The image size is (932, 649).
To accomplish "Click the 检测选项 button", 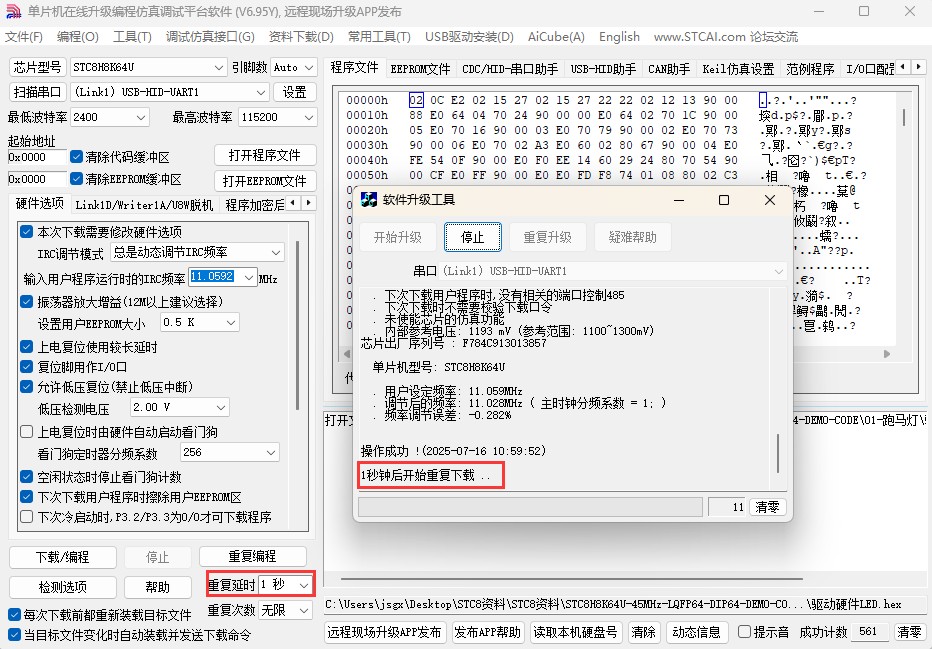I will (x=62, y=587).
